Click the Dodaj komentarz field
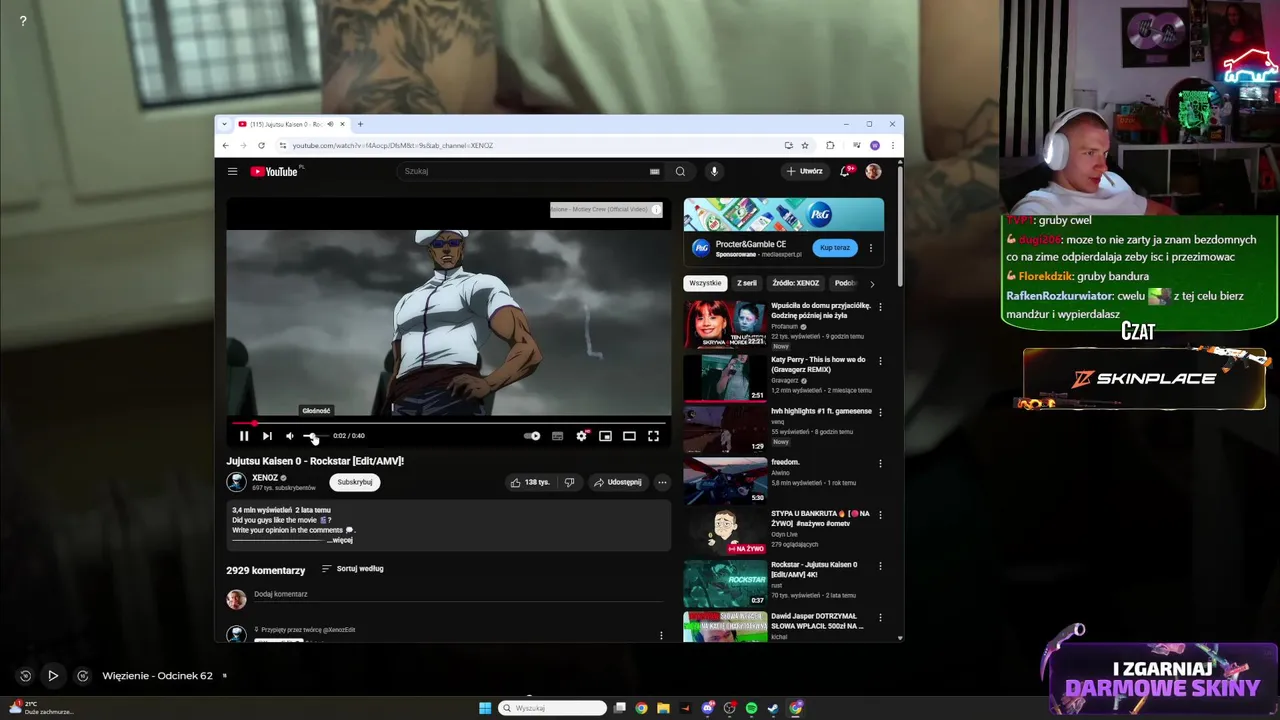The image size is (1280, 720). point(458,594)
